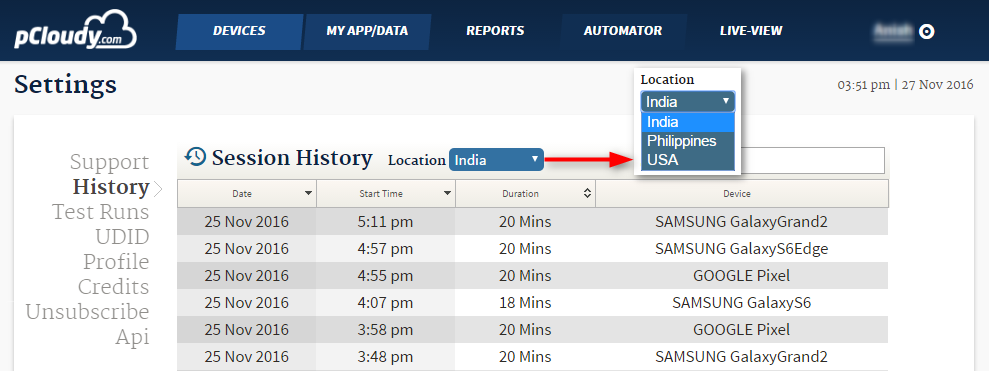Open Credits in the settings sidebar

coord(114,287)
